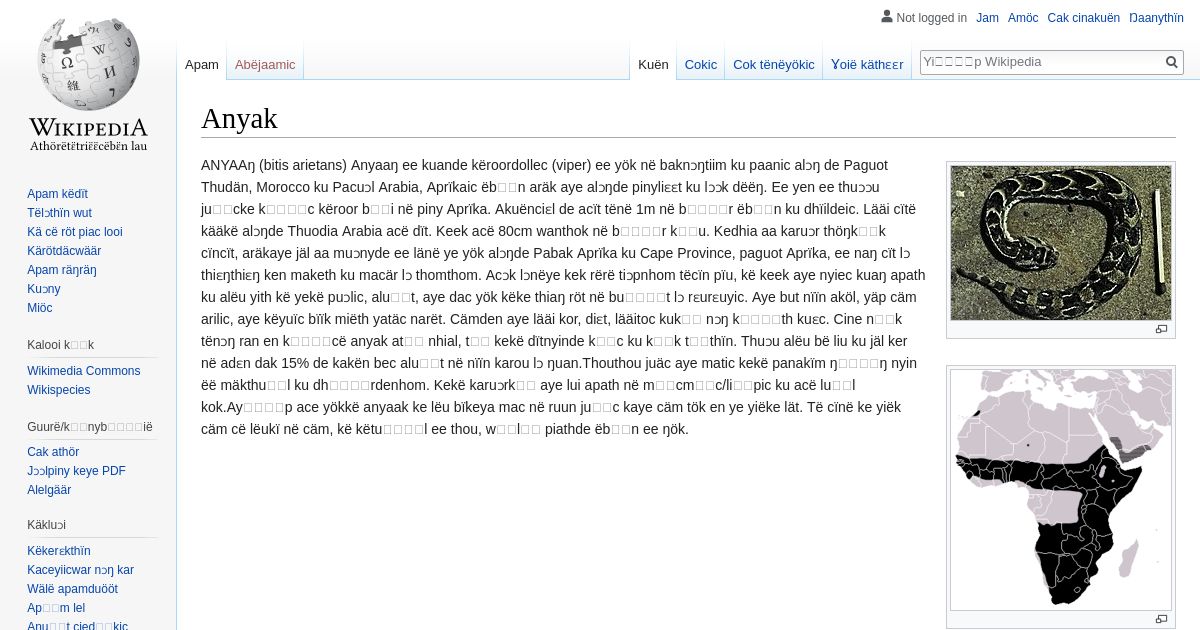Open the Cak cinakuën link
This screenshot has height=630, width=1200.
(x=1084, y=17)
